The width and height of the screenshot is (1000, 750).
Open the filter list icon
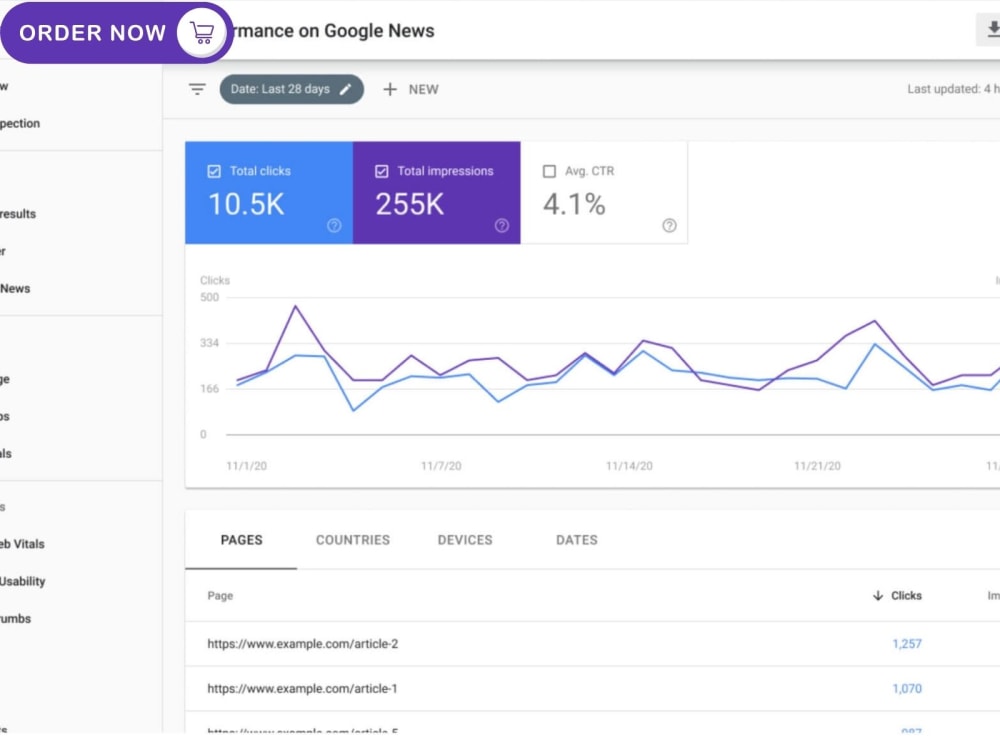(x=197, y=89)
